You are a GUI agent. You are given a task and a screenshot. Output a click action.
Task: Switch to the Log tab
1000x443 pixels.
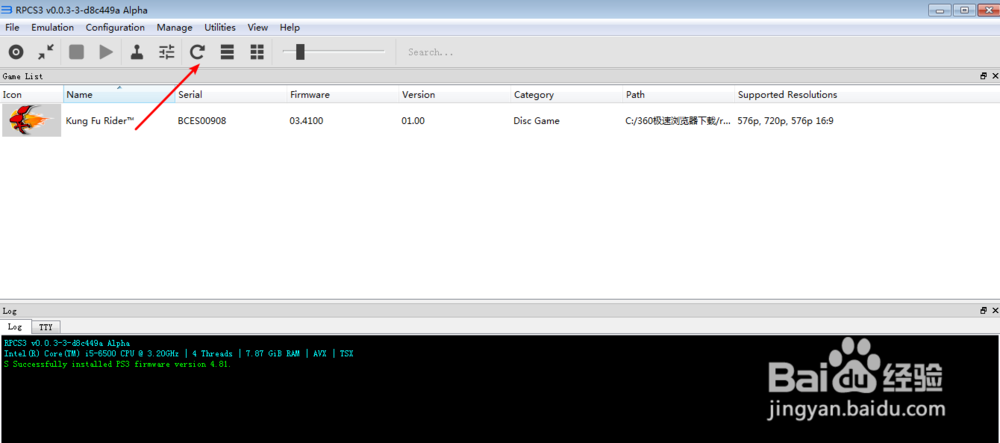(15, 327)
